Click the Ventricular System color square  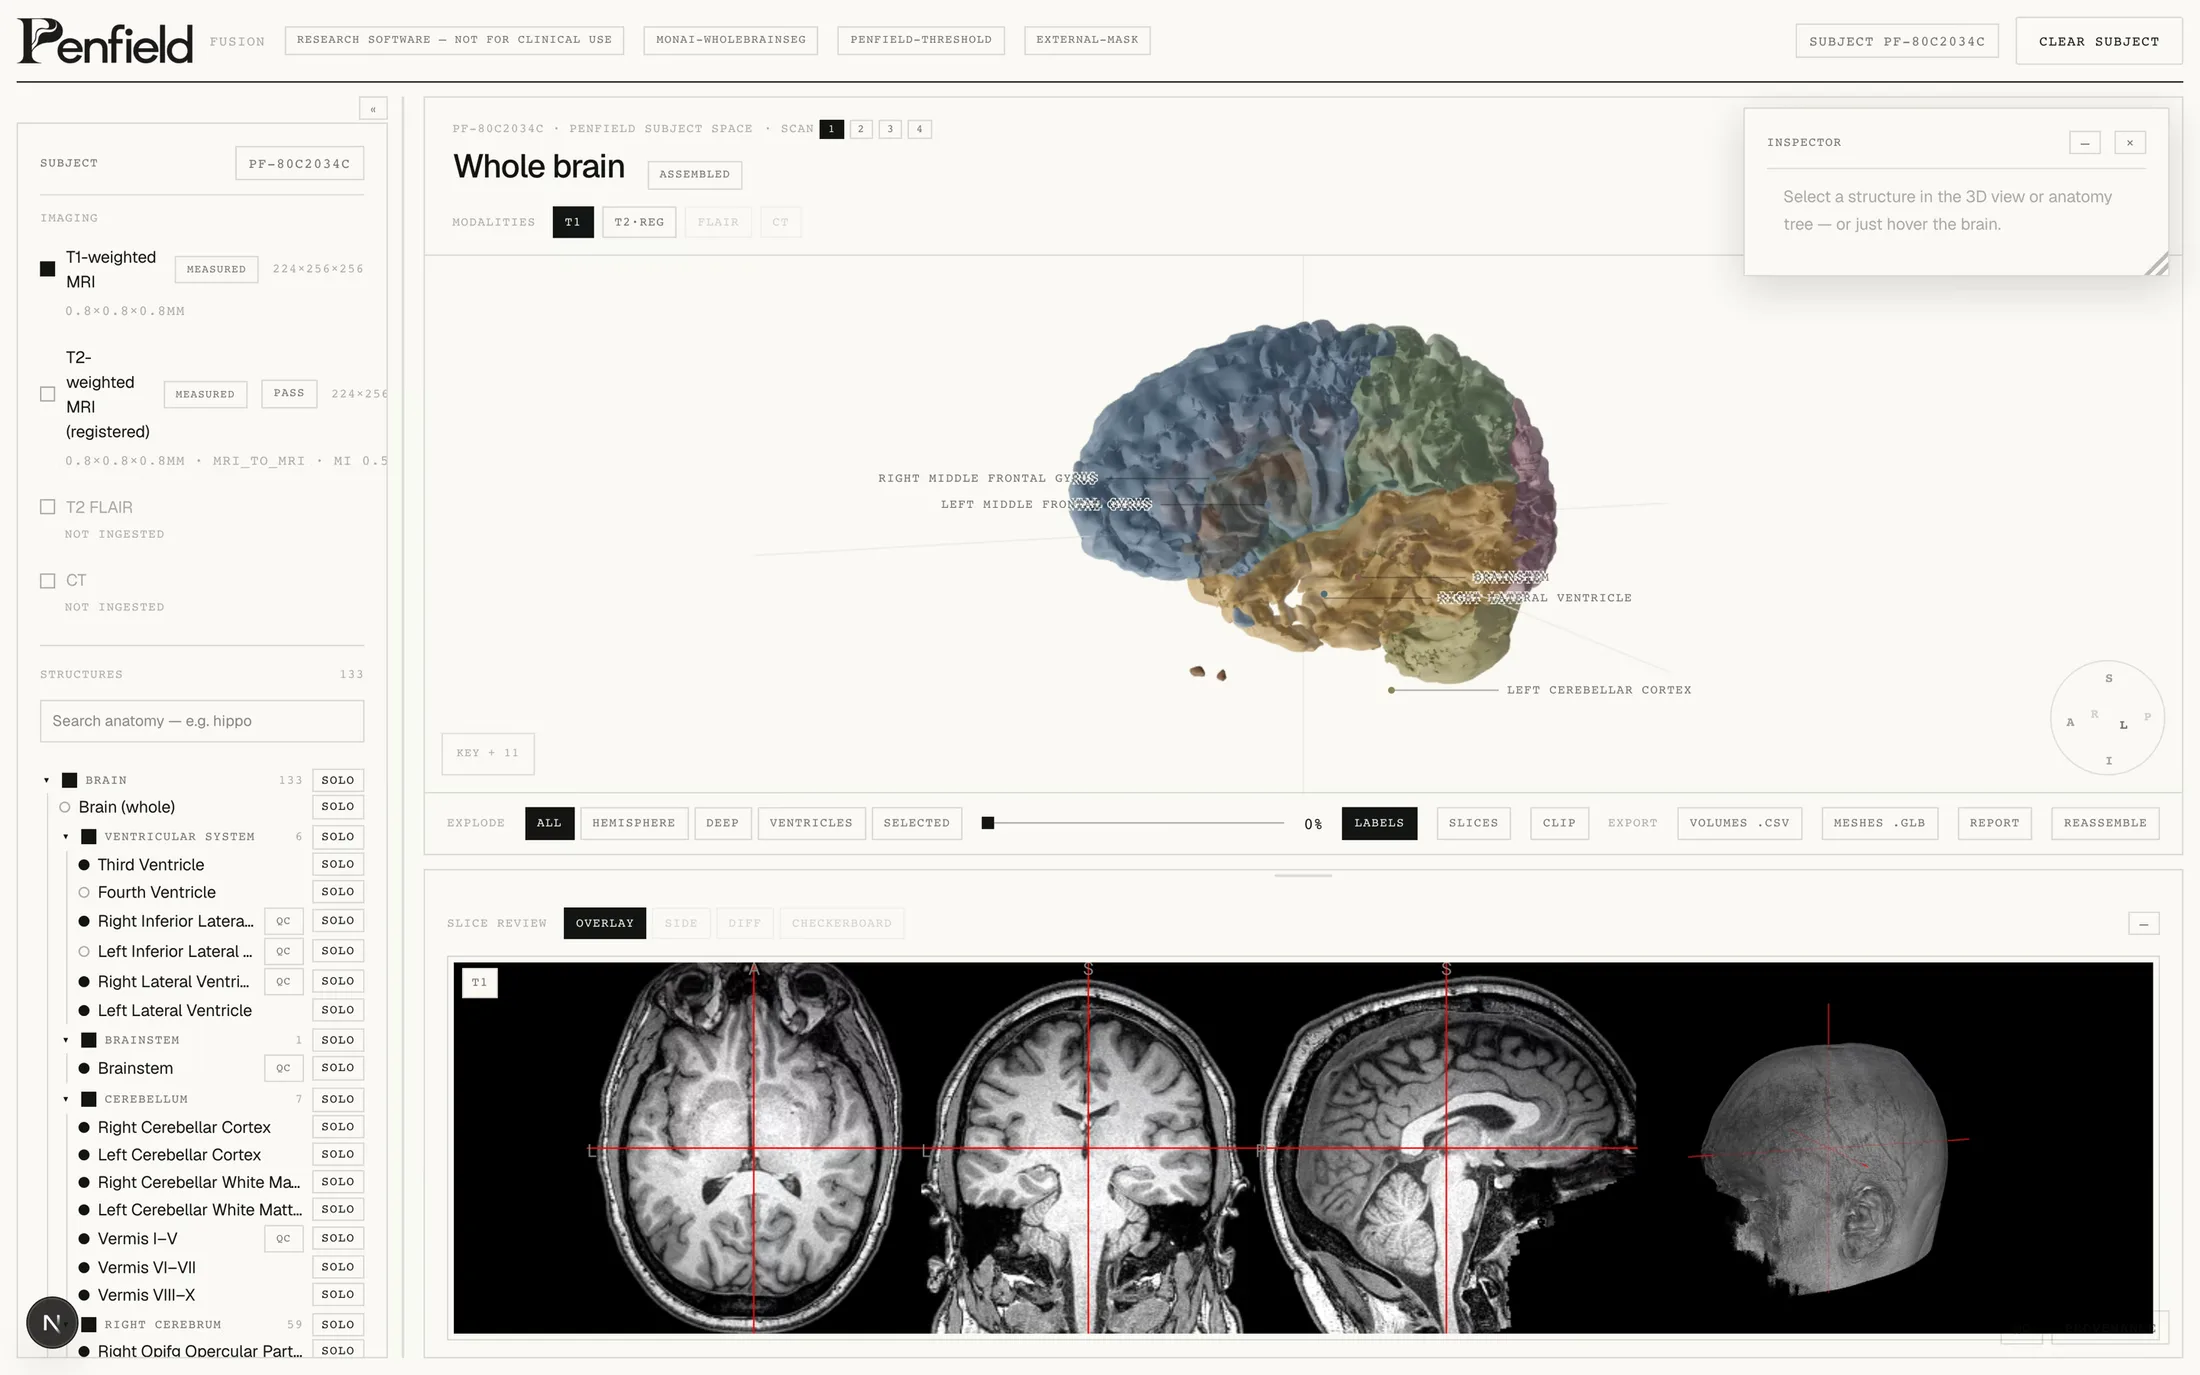88,837
